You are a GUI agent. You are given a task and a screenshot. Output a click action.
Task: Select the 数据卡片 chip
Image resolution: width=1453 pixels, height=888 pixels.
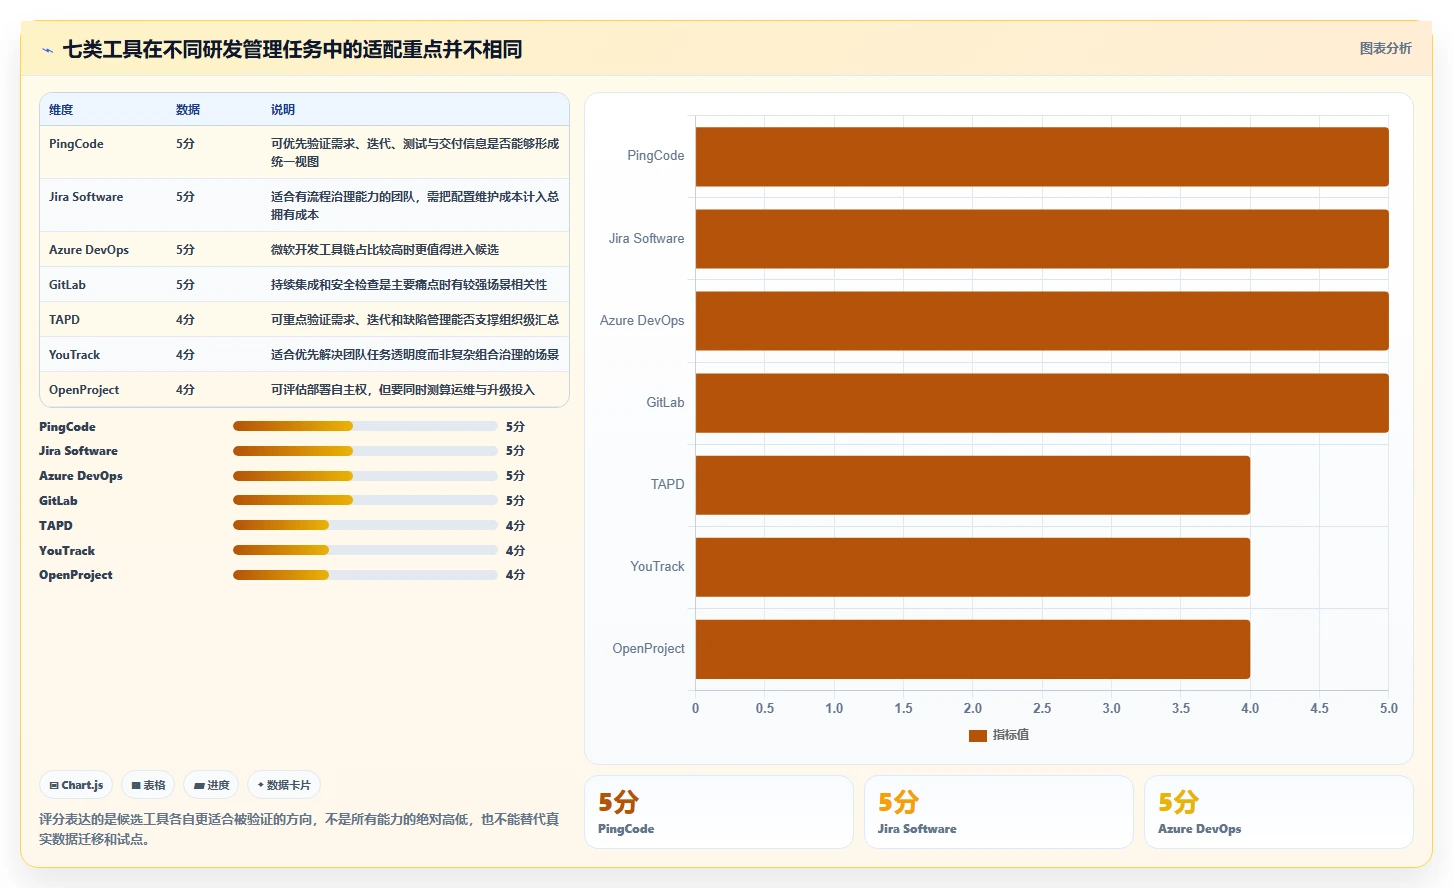click(284, 785)
